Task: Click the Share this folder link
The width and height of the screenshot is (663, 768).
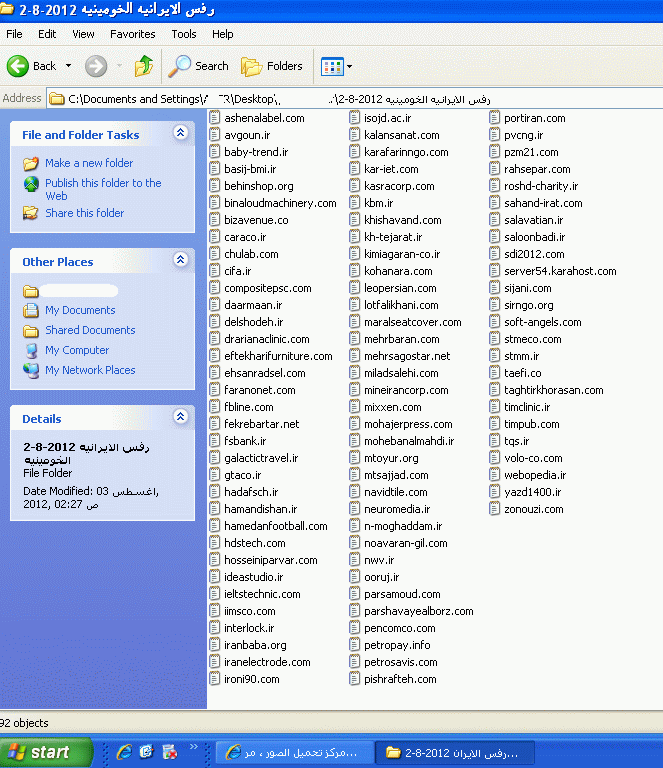Action: coord(85,213)
